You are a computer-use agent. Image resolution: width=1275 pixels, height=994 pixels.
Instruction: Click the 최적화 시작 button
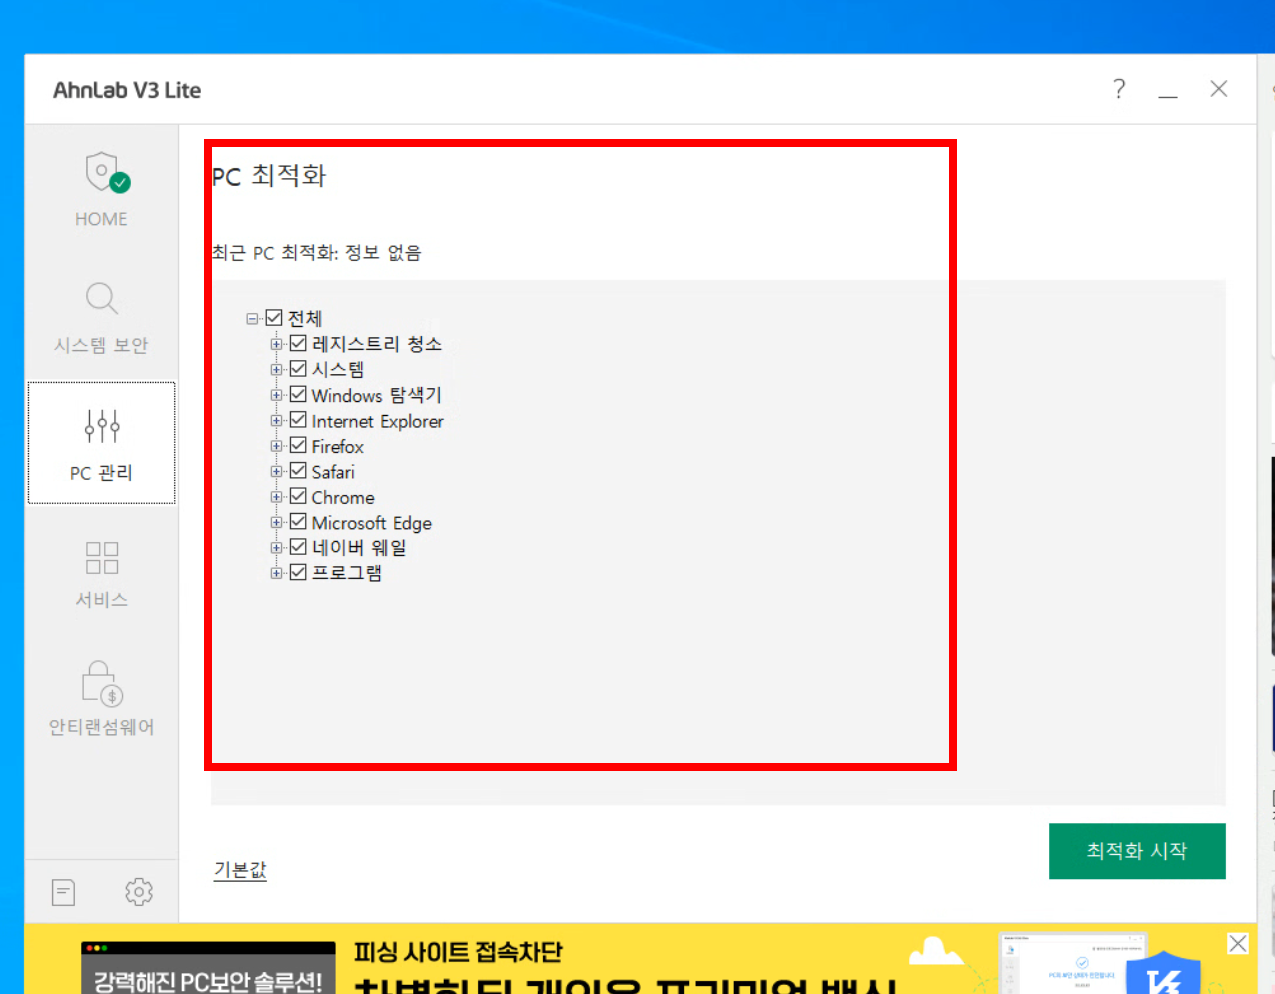coord(1137,851)
